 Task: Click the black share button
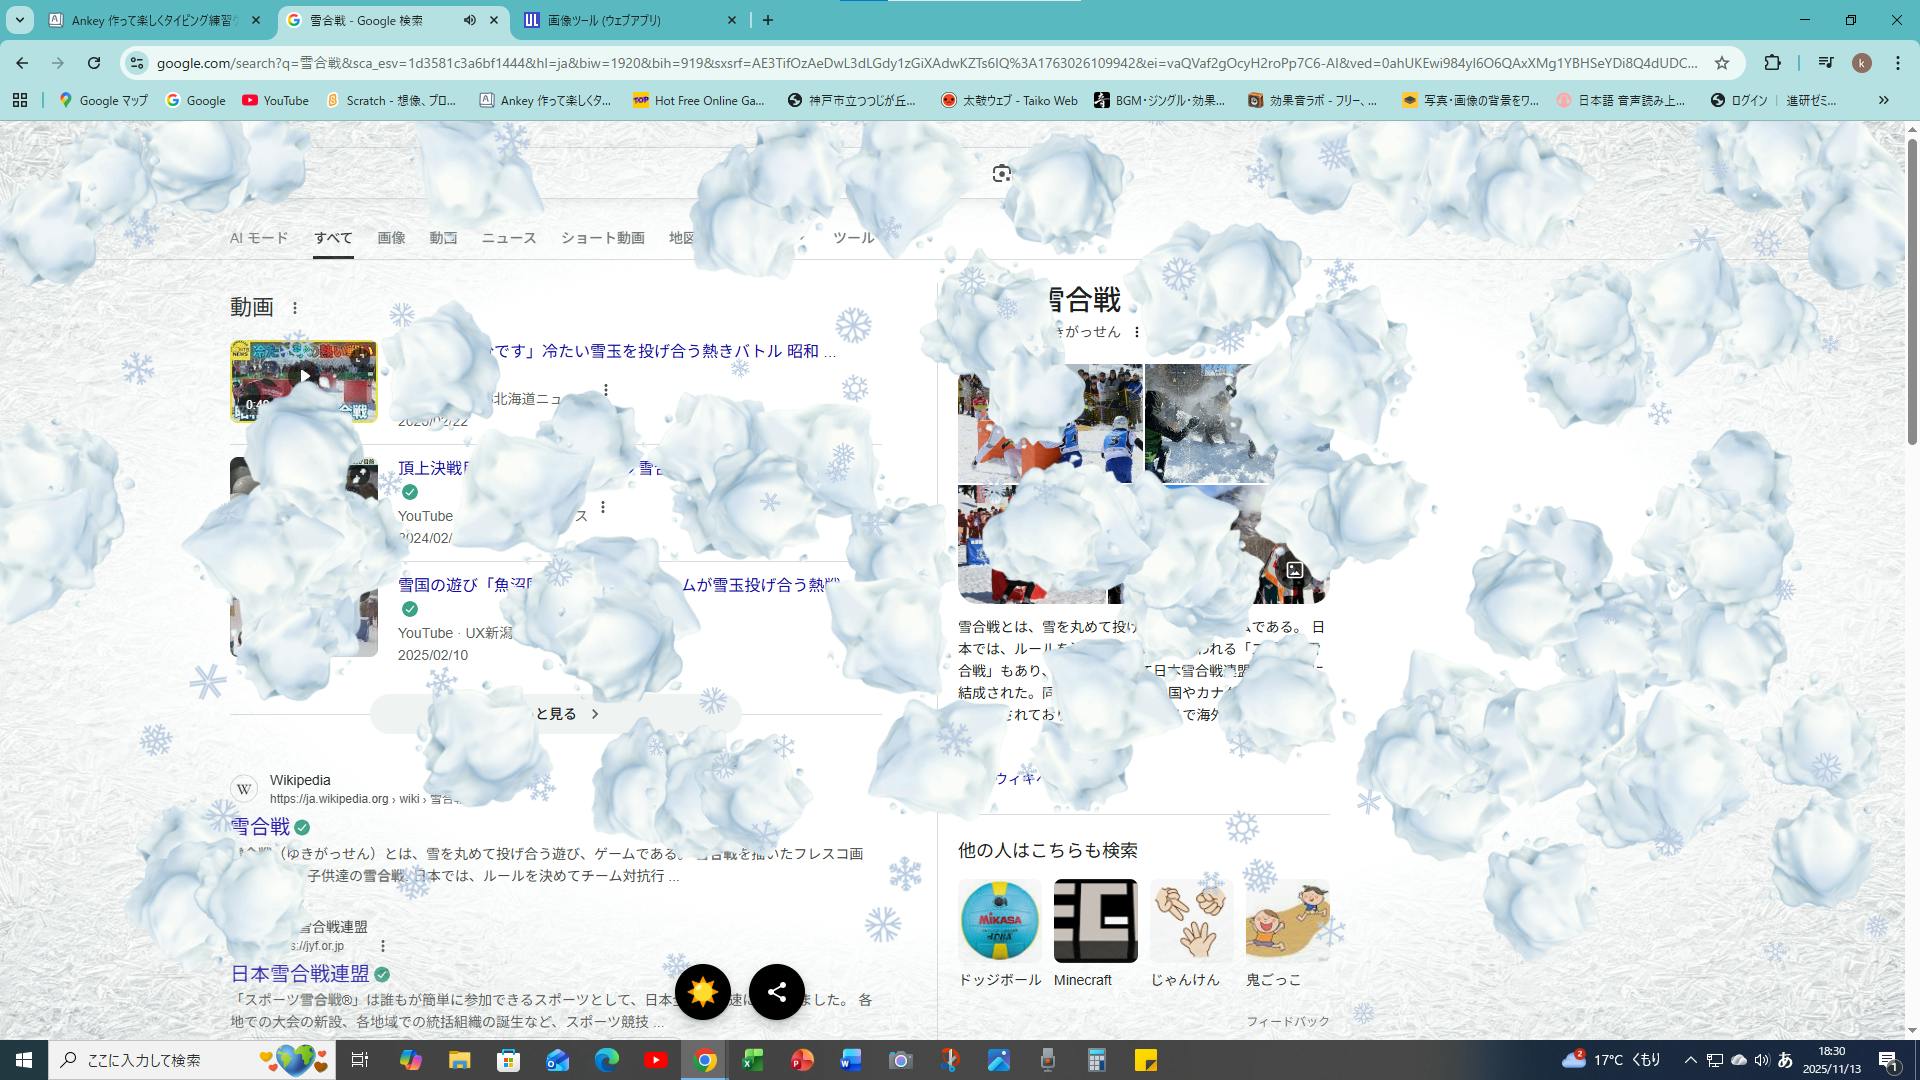coord(777,991)
